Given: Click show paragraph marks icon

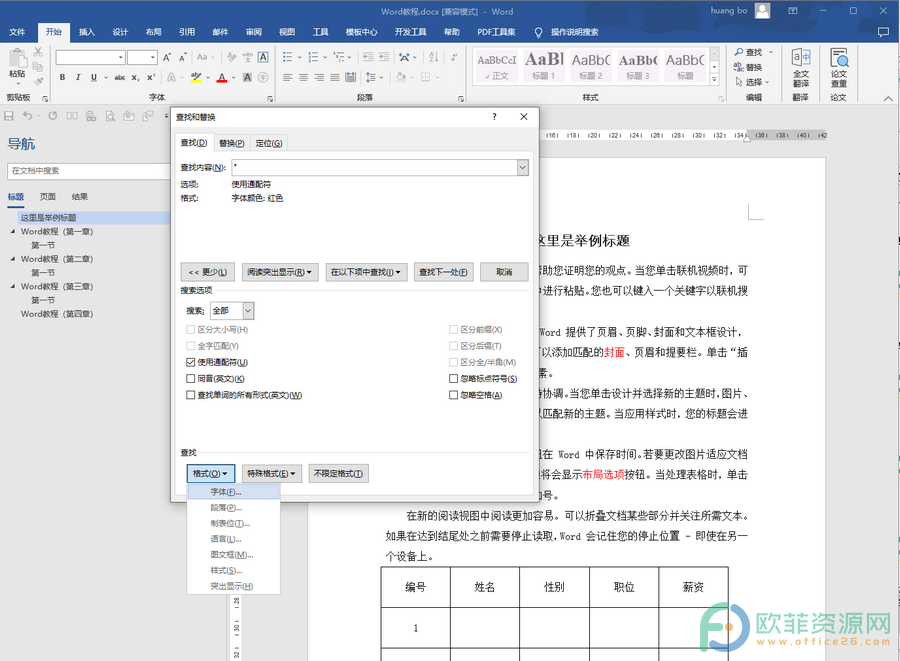Looking at the screenshot, I should point(454,57).
